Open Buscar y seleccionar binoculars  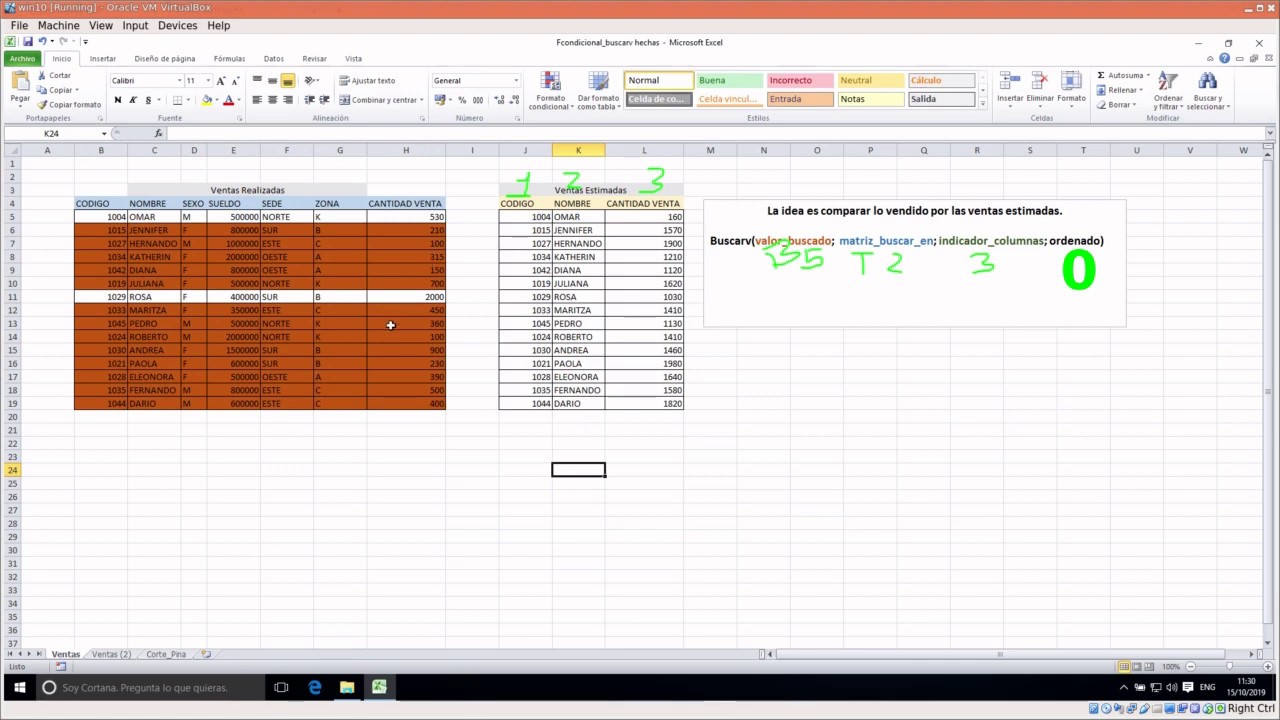1208,91
